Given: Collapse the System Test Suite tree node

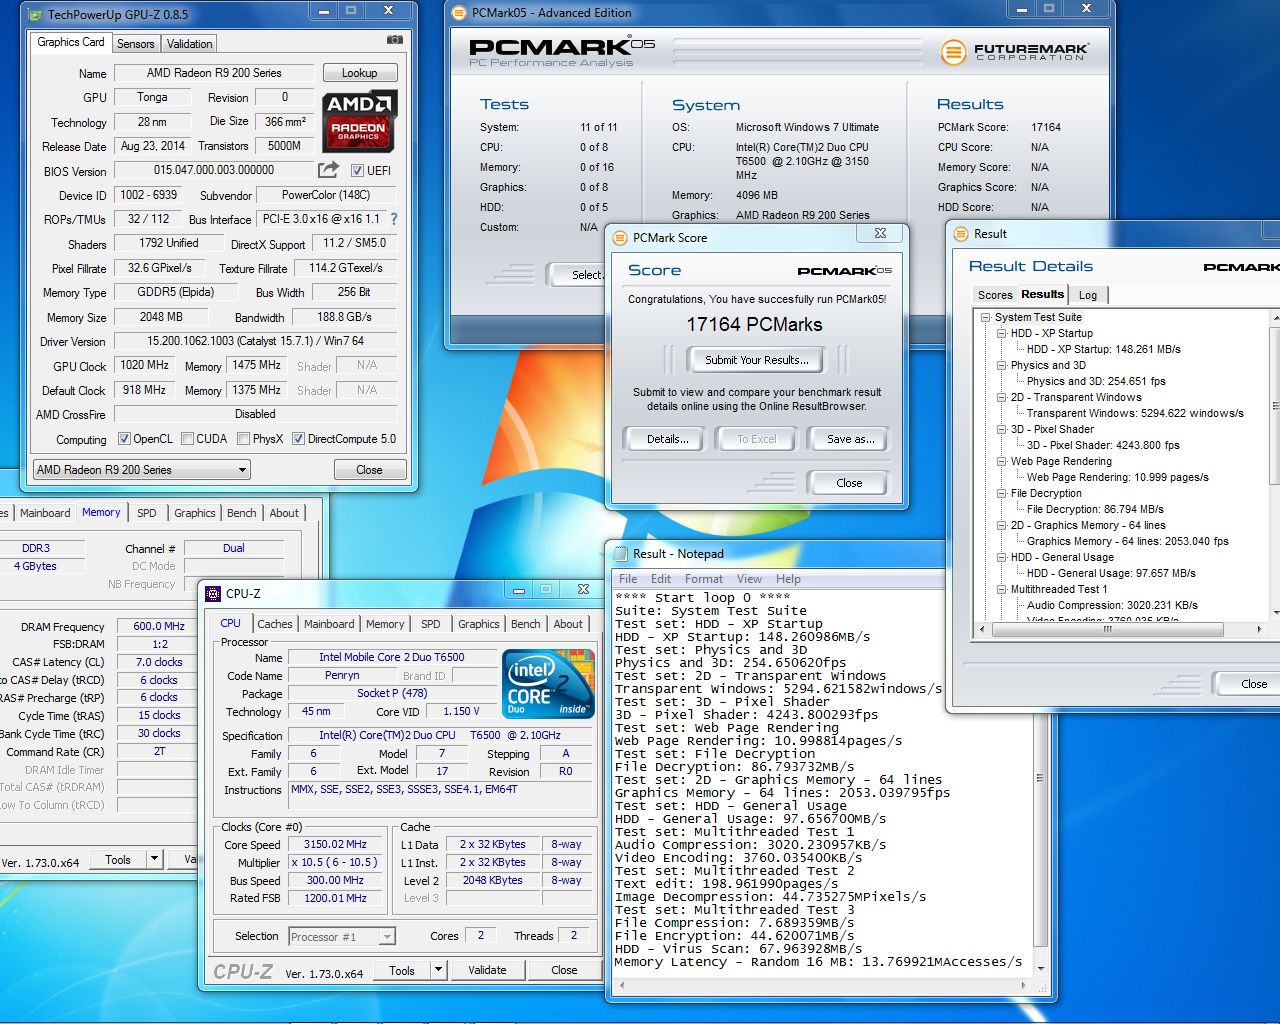Looking at the screenshot, I should tap(985, 317).
